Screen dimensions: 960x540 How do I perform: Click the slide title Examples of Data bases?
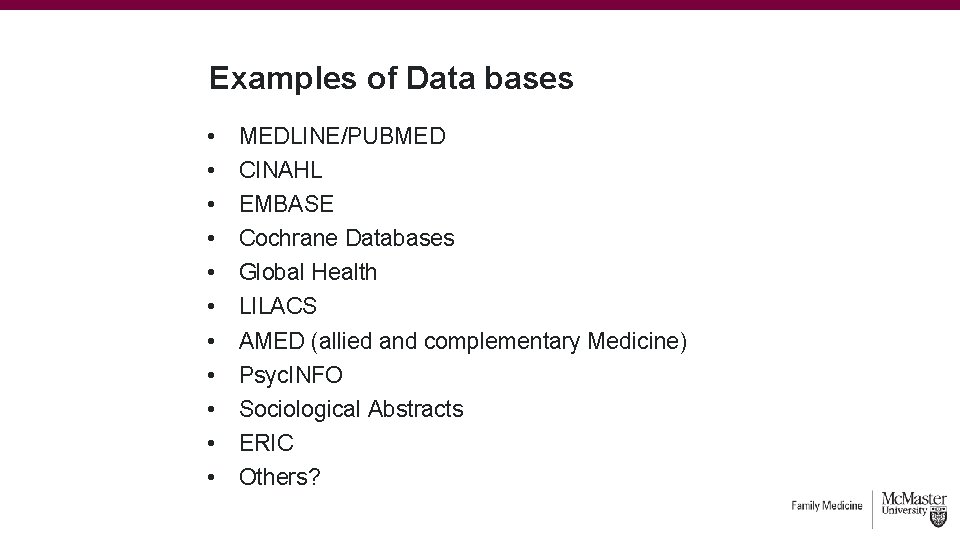(391, 79)
